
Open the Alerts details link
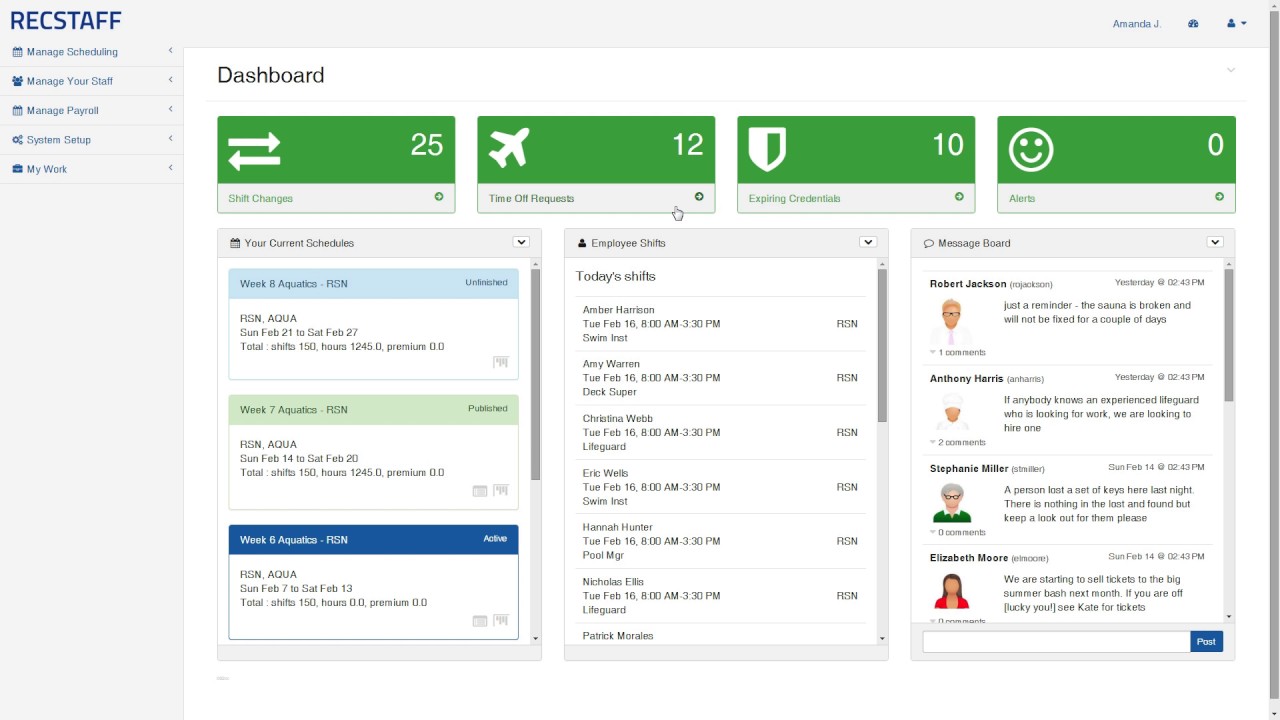pyautogui.click(x=1116, y=198)
